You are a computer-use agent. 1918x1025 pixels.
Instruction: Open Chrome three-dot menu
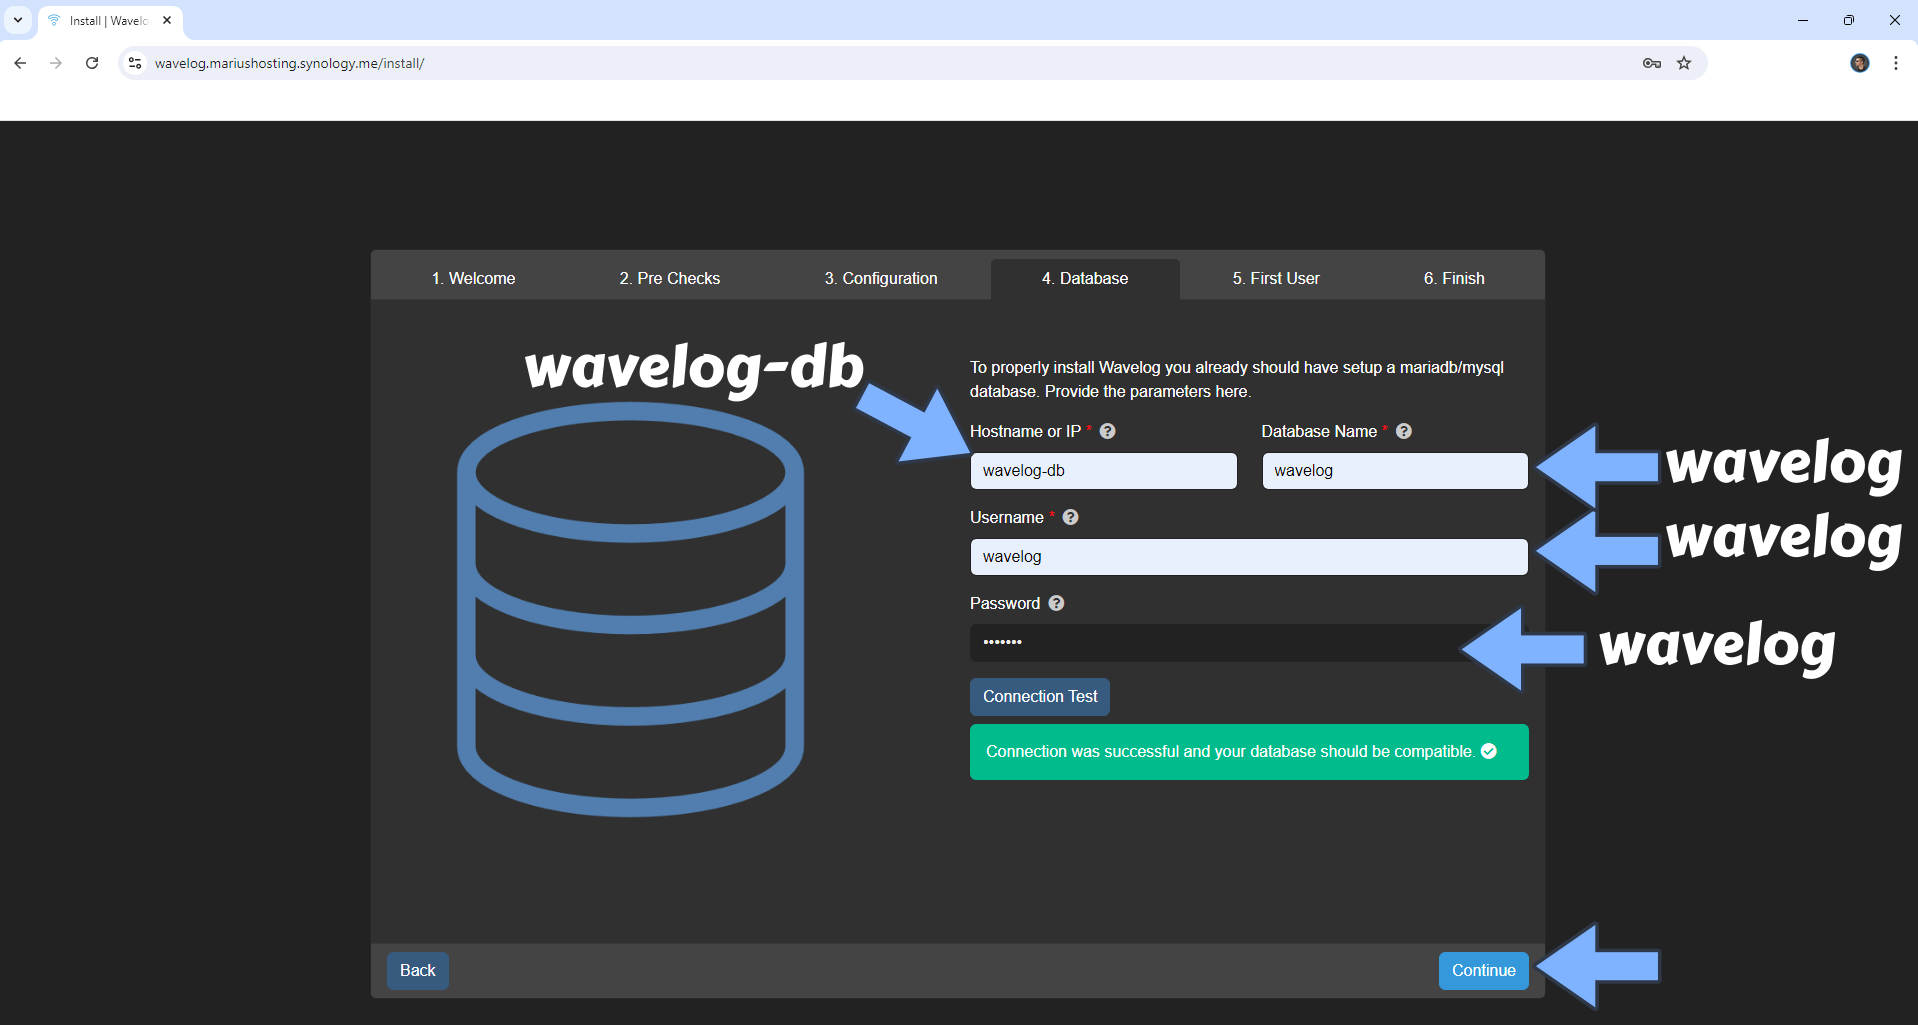(x=1896, y=63)
